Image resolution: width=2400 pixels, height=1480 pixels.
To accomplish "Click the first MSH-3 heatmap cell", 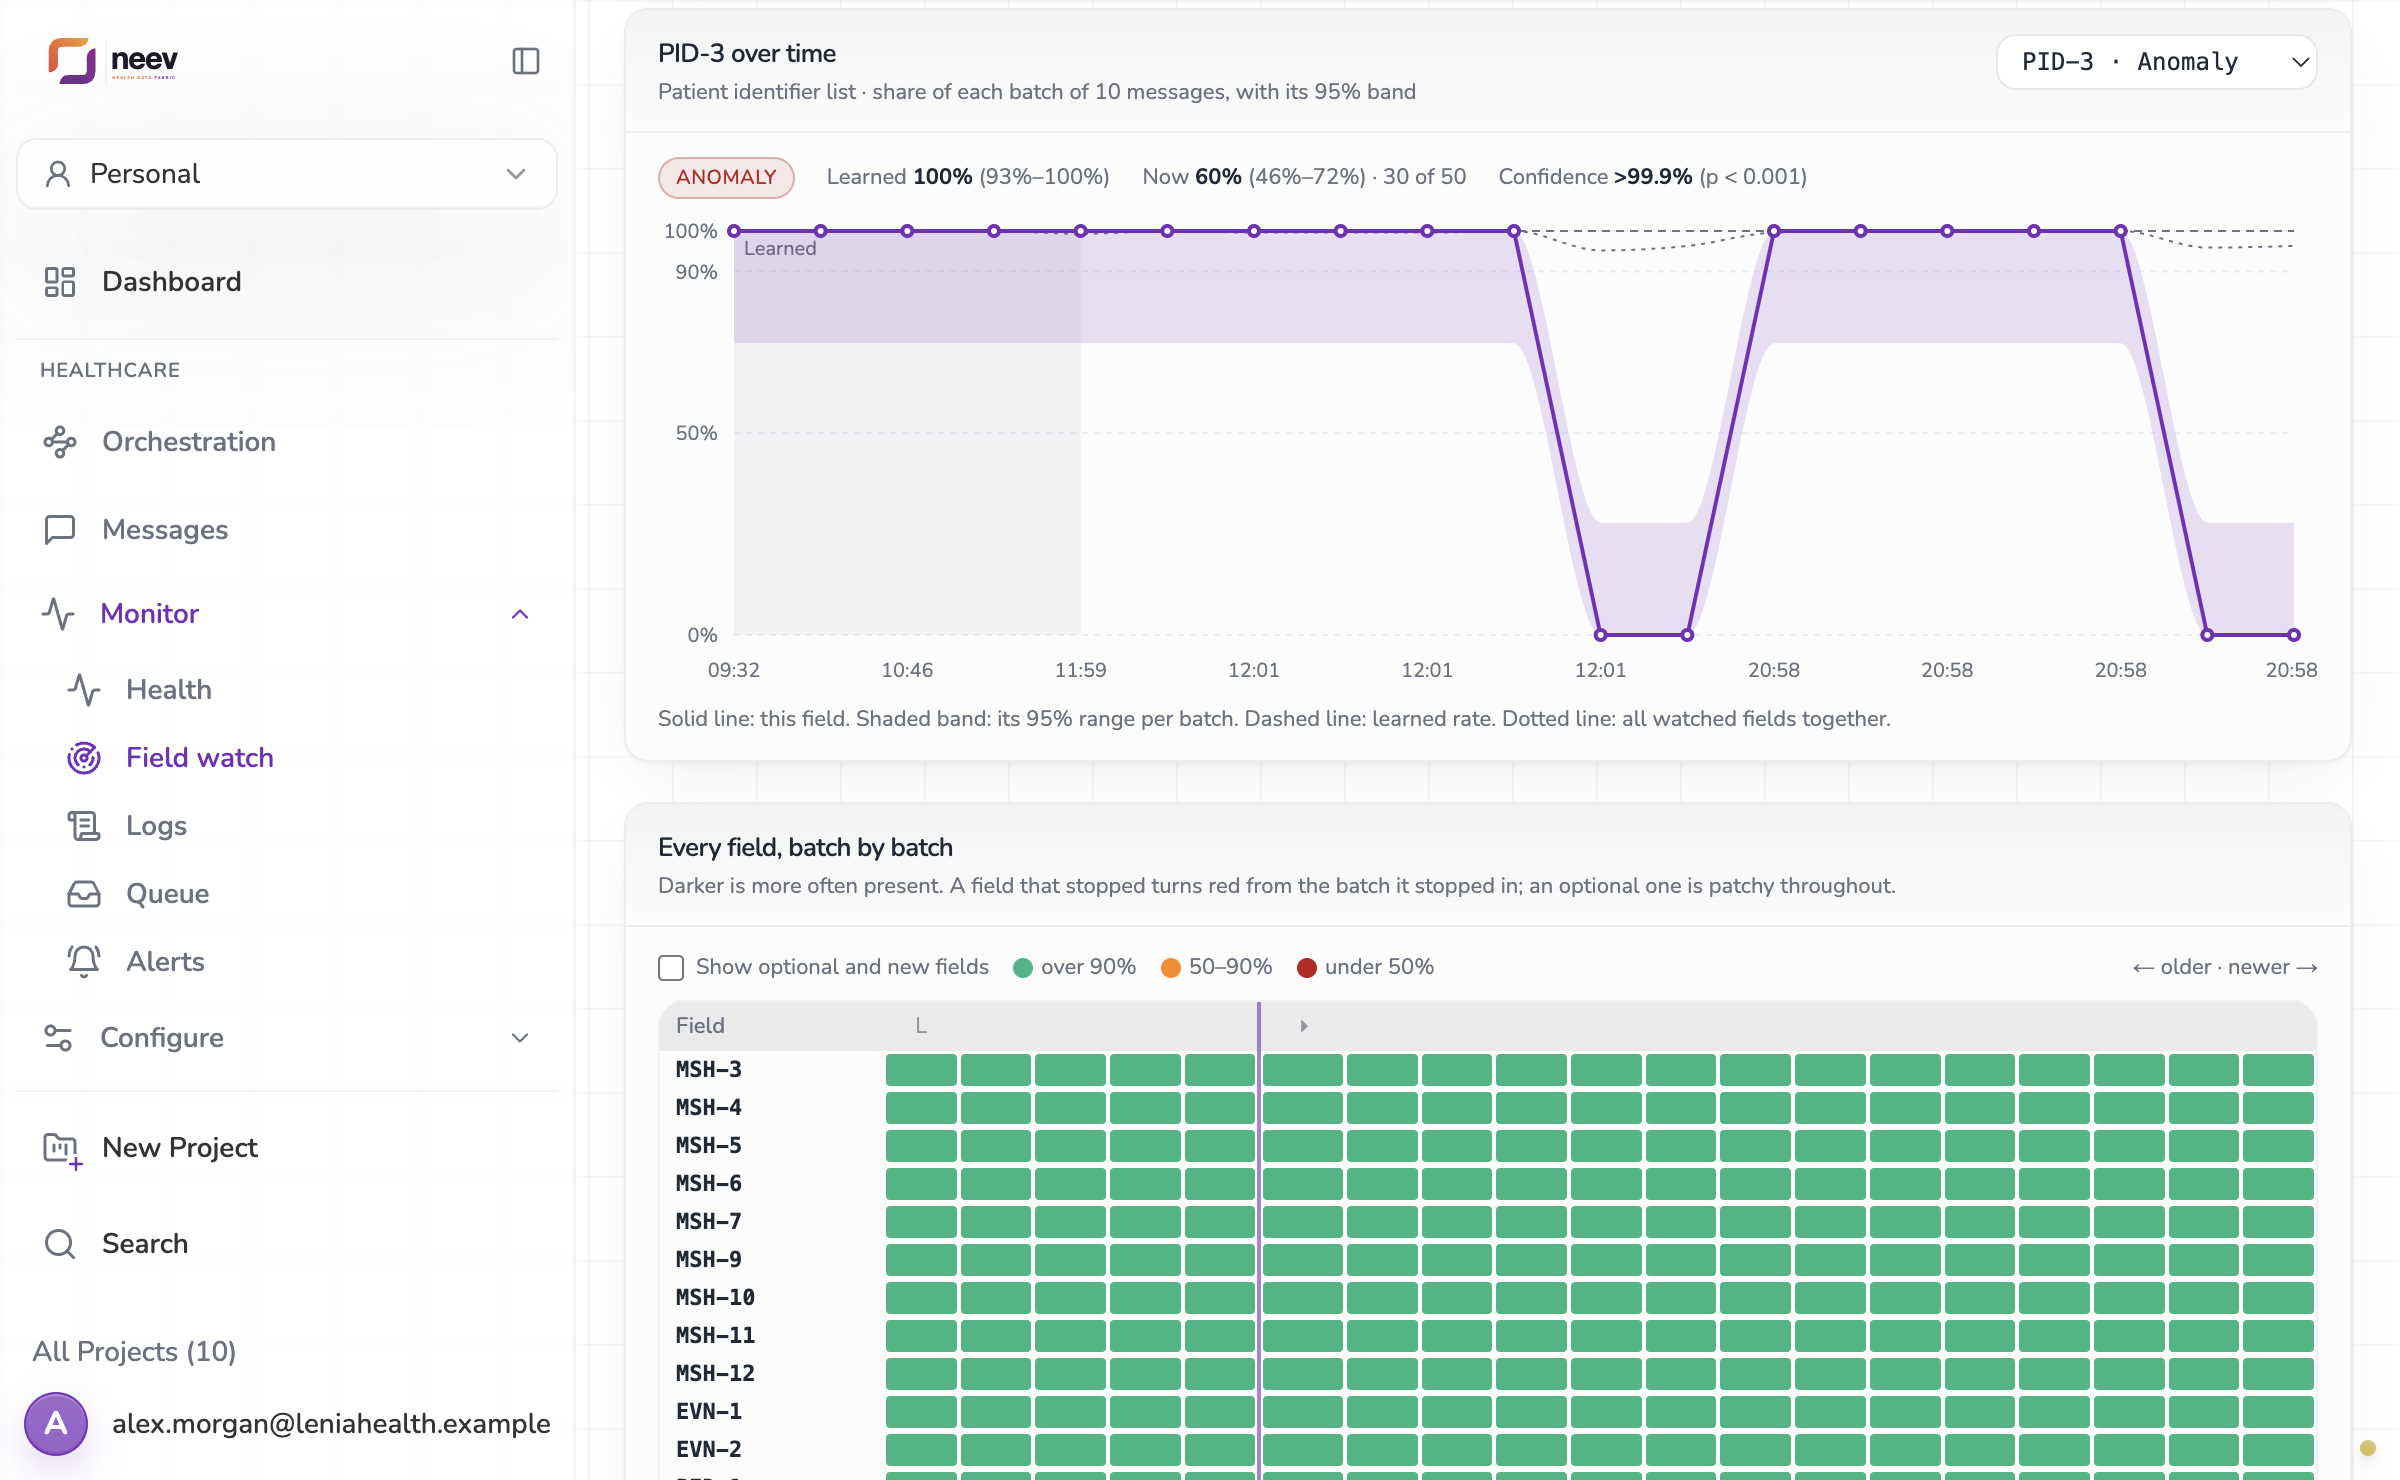I will pos(921,1069).
